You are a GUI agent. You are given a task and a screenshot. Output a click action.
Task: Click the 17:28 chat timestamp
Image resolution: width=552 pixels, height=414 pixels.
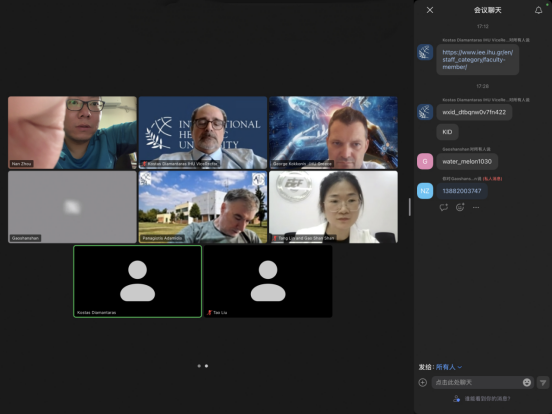point(483,86)
